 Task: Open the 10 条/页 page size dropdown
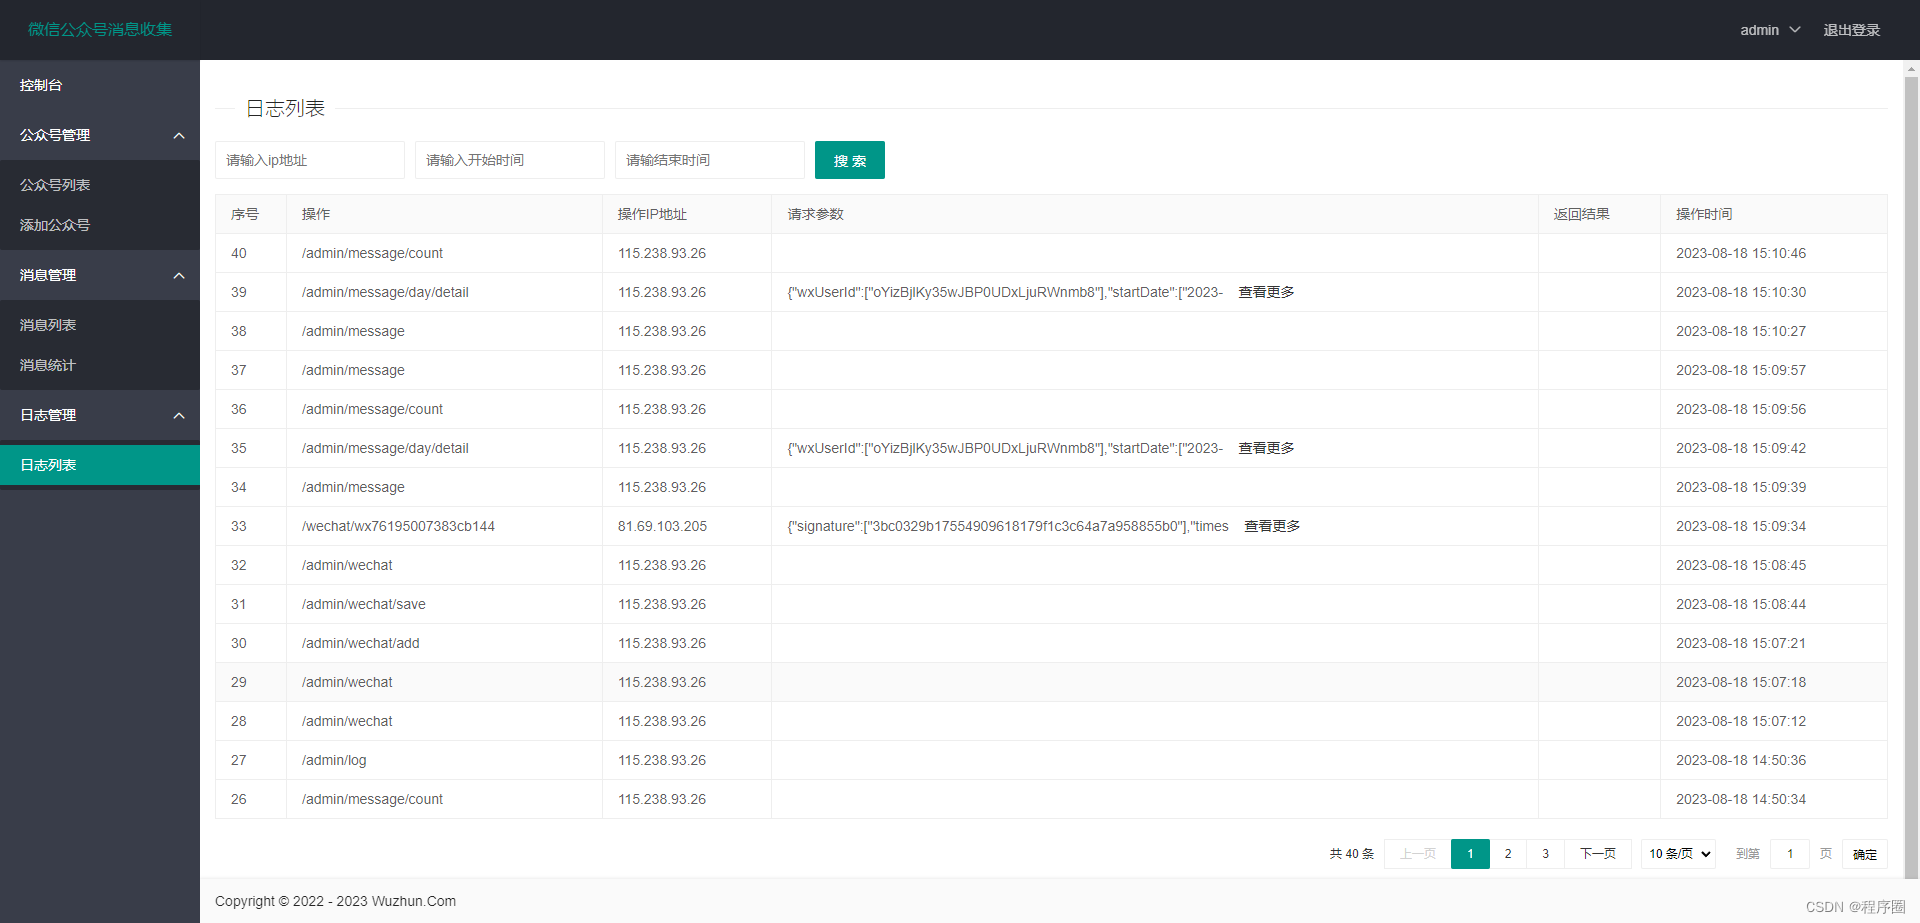tap(1678, 854)
